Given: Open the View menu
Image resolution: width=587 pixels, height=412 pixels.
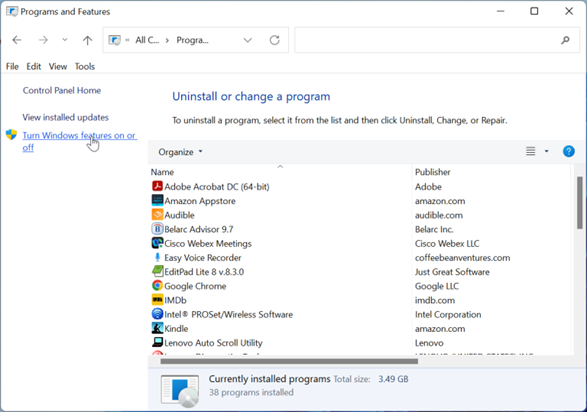Looking at the screenshot, I should click(58, 67).
